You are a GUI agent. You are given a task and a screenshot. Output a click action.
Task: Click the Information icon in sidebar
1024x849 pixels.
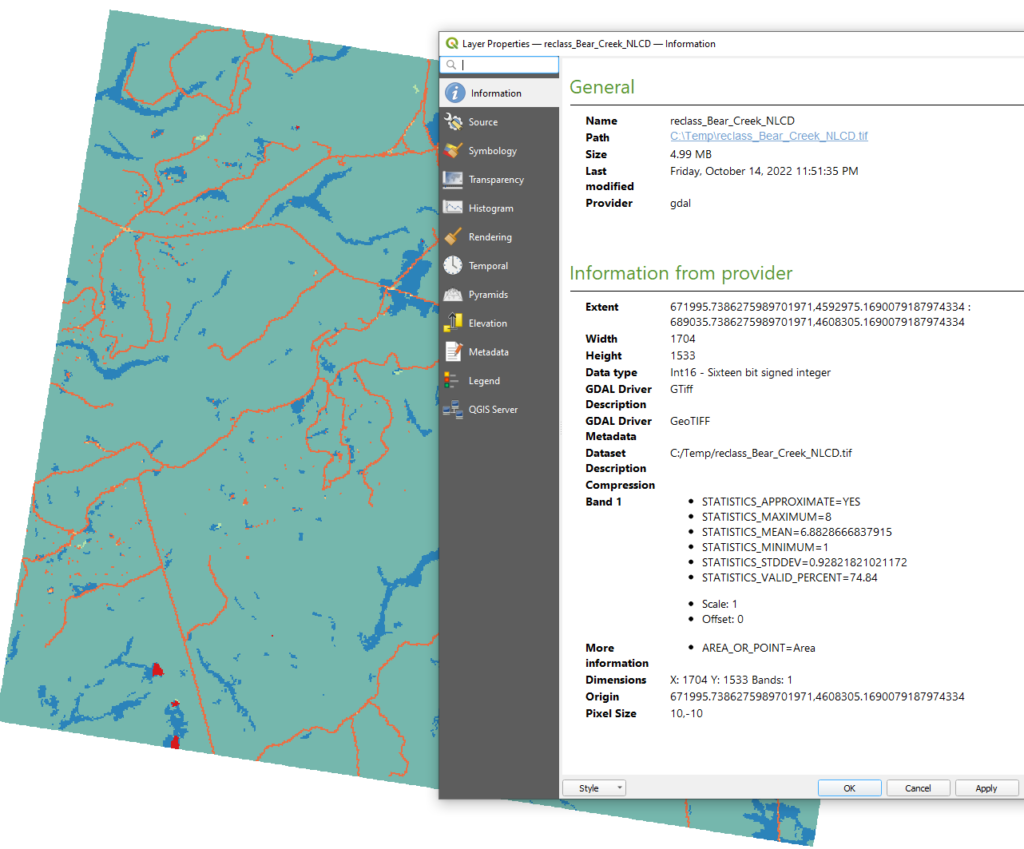point(455,93)
